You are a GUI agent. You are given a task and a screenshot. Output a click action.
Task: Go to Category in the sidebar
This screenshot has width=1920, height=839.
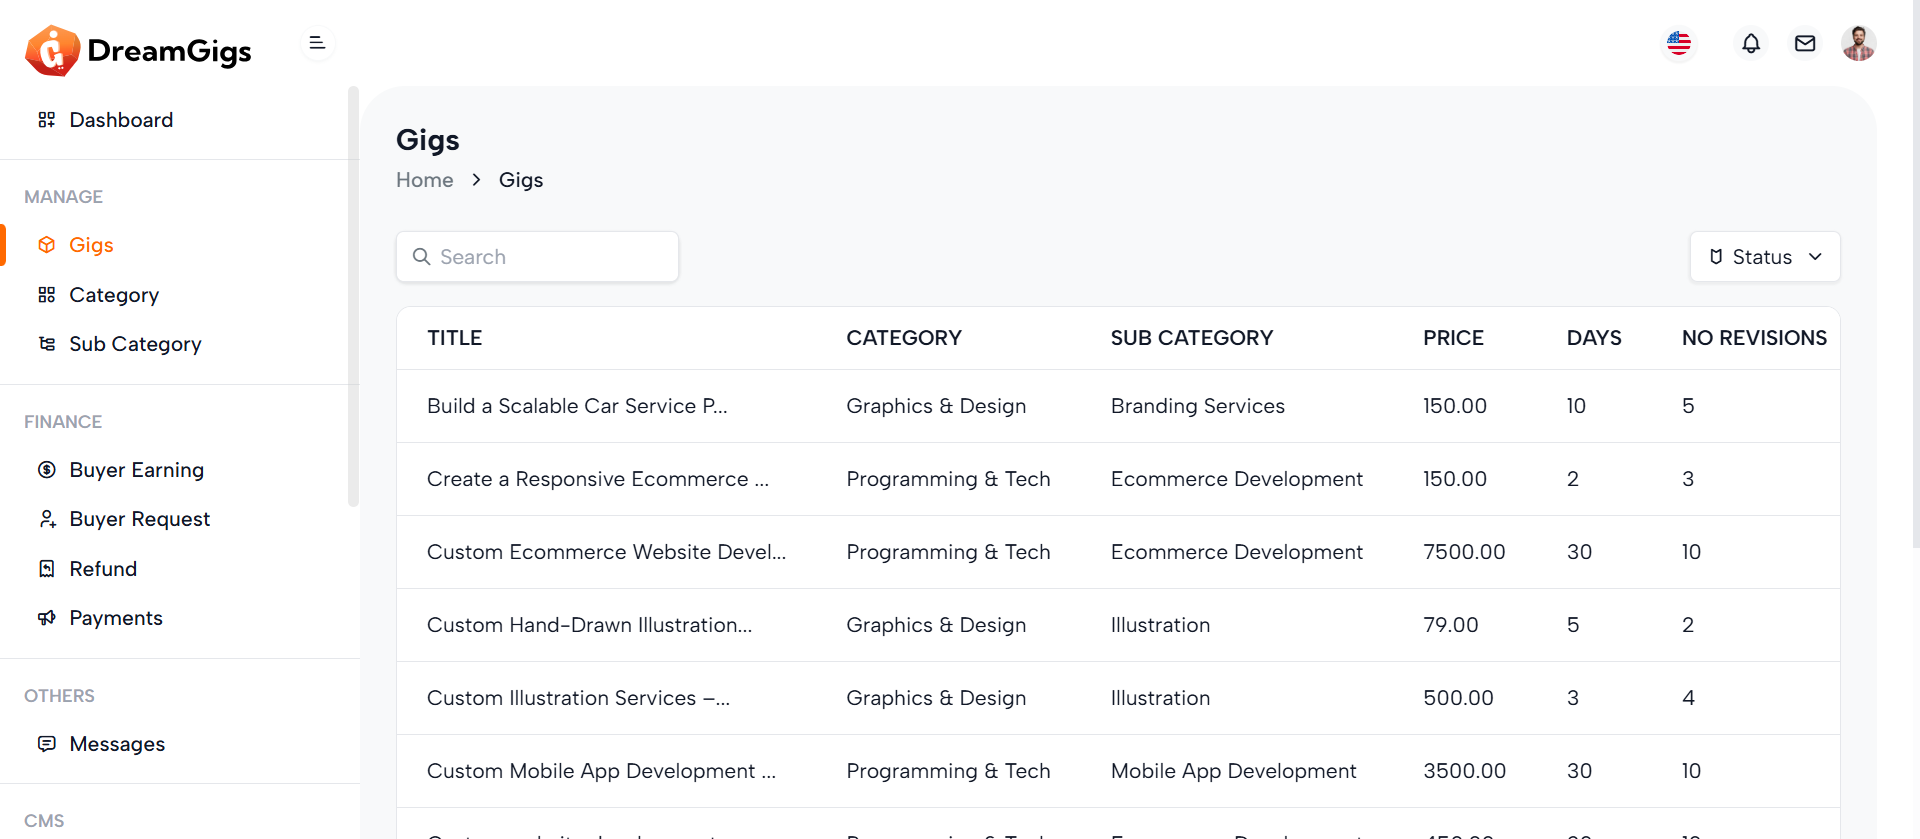[x=114, y=295]
